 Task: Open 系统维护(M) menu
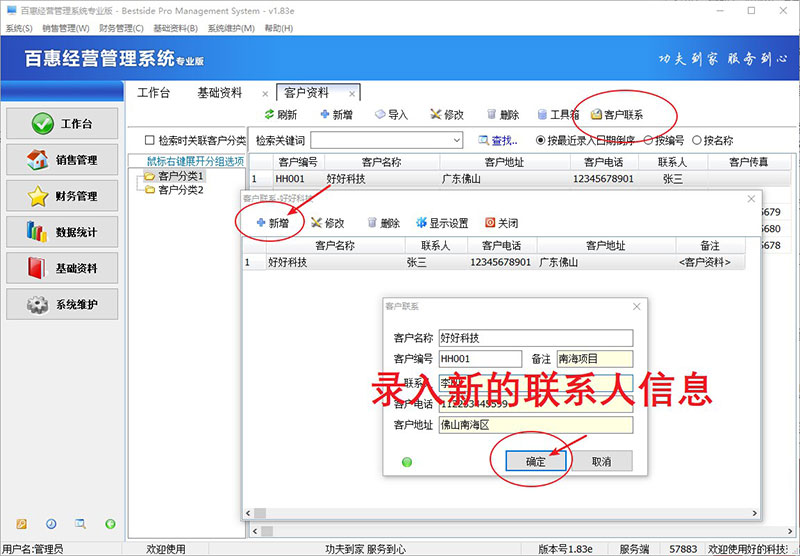[x=231, y=28]
